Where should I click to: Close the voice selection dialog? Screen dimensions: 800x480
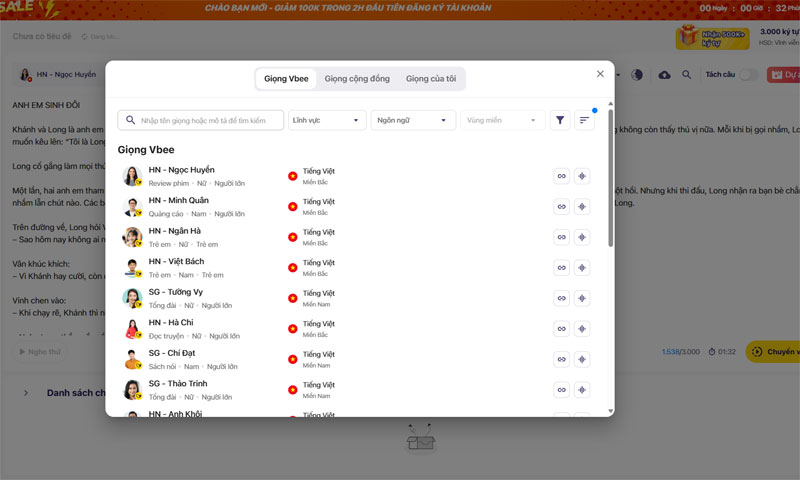click(x=600, y=74)
